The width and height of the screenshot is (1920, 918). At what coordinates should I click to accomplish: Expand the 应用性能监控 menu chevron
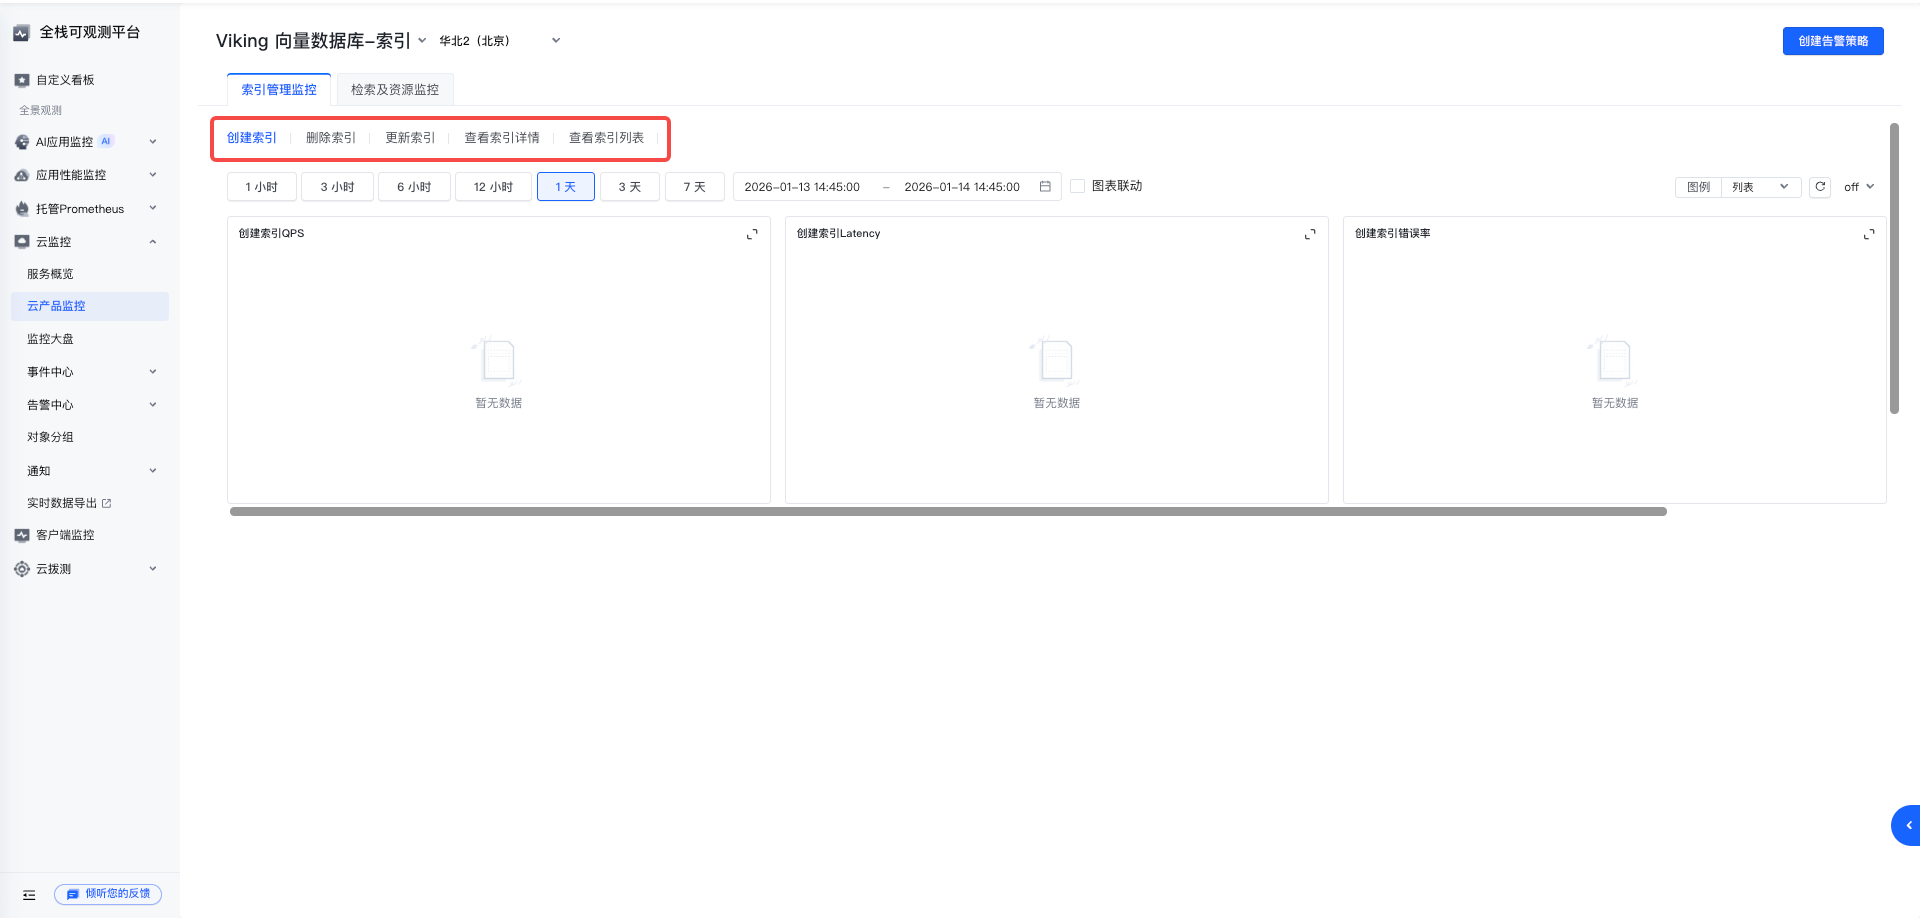tap(153, 175)
